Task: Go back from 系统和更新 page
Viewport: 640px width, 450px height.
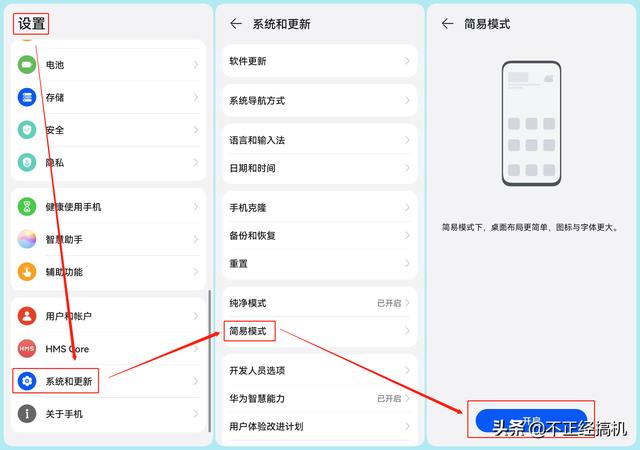Action: (x=236, y=24)
